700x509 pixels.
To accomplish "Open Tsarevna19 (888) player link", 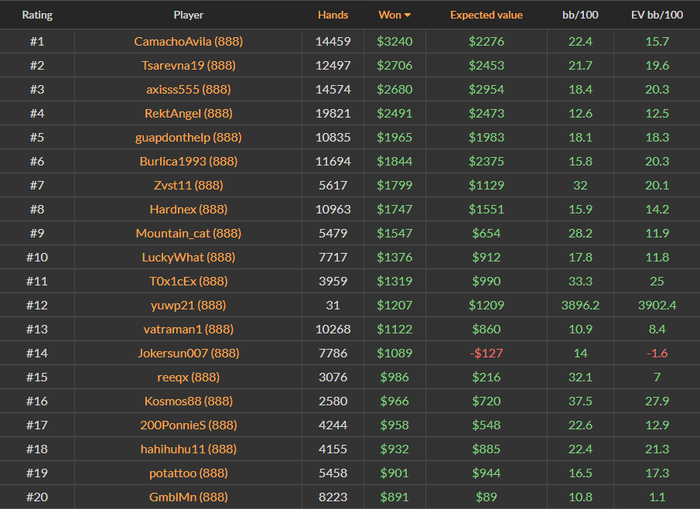I will (188, 66).
